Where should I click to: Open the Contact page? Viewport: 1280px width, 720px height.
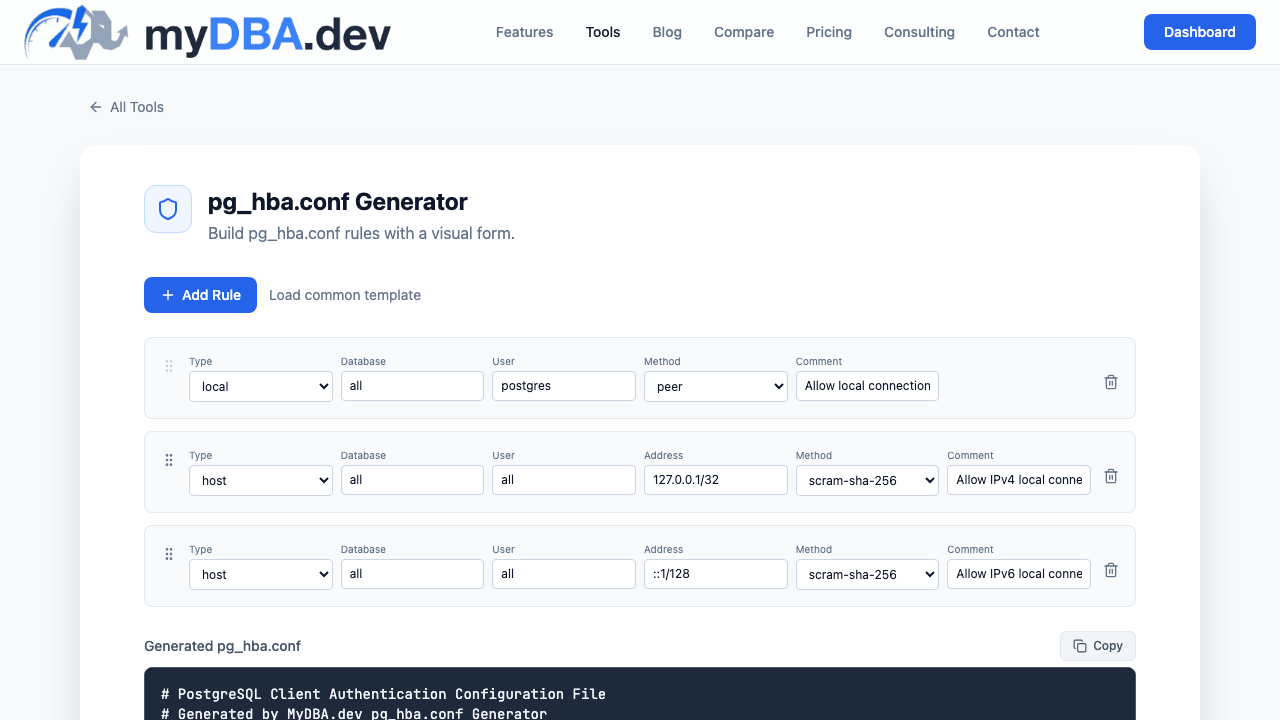[x=1013, y=32]
